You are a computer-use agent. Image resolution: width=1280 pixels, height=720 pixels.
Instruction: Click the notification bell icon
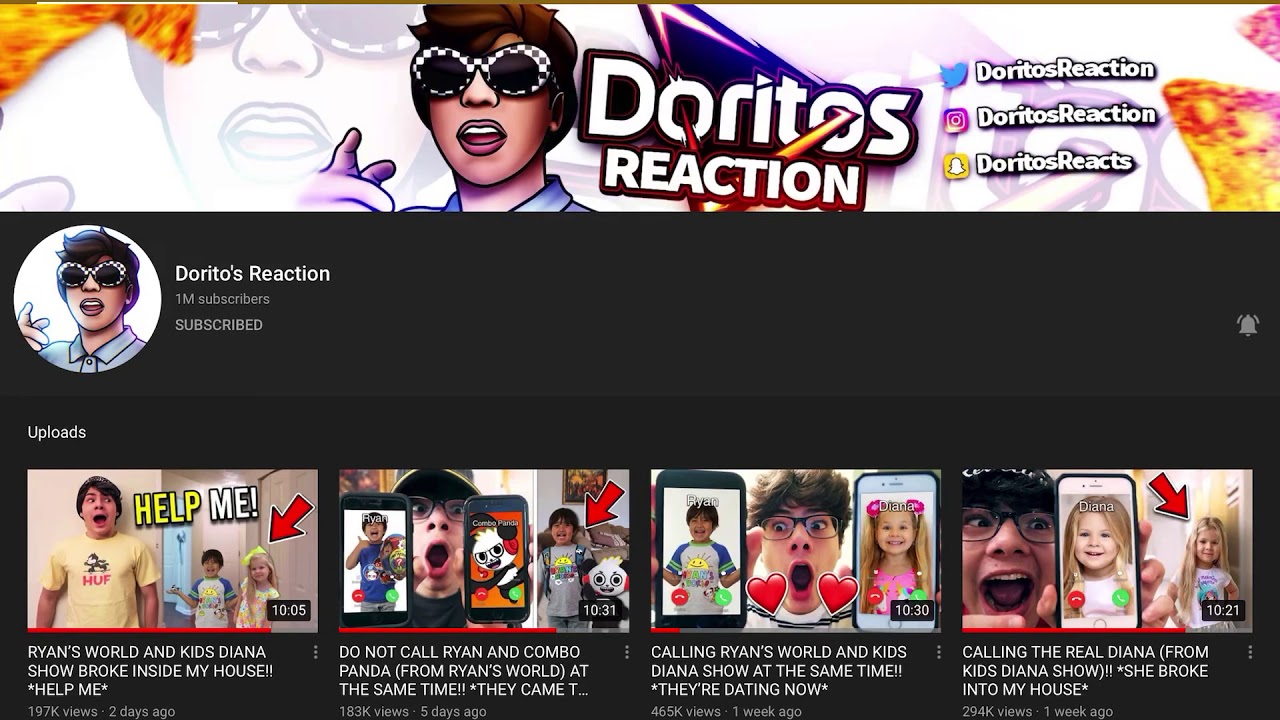point(1247,324)
